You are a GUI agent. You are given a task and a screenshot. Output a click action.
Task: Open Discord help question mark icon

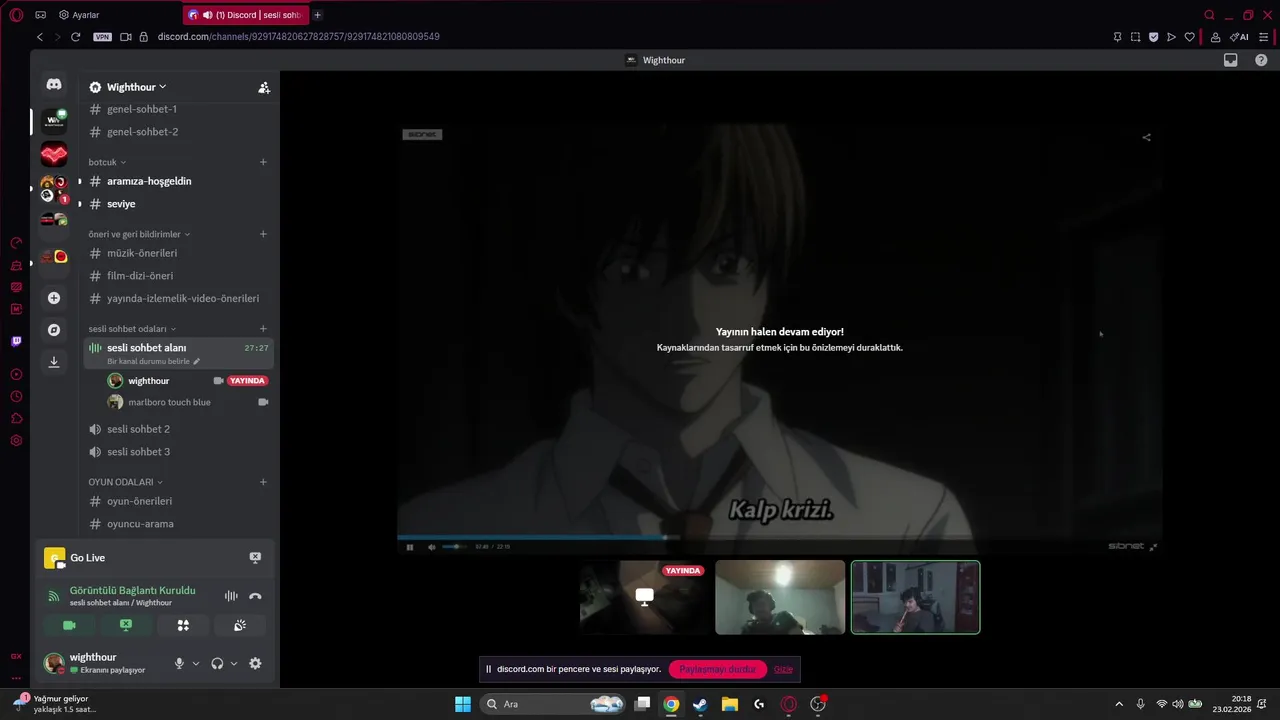[x=1261, y=60]
